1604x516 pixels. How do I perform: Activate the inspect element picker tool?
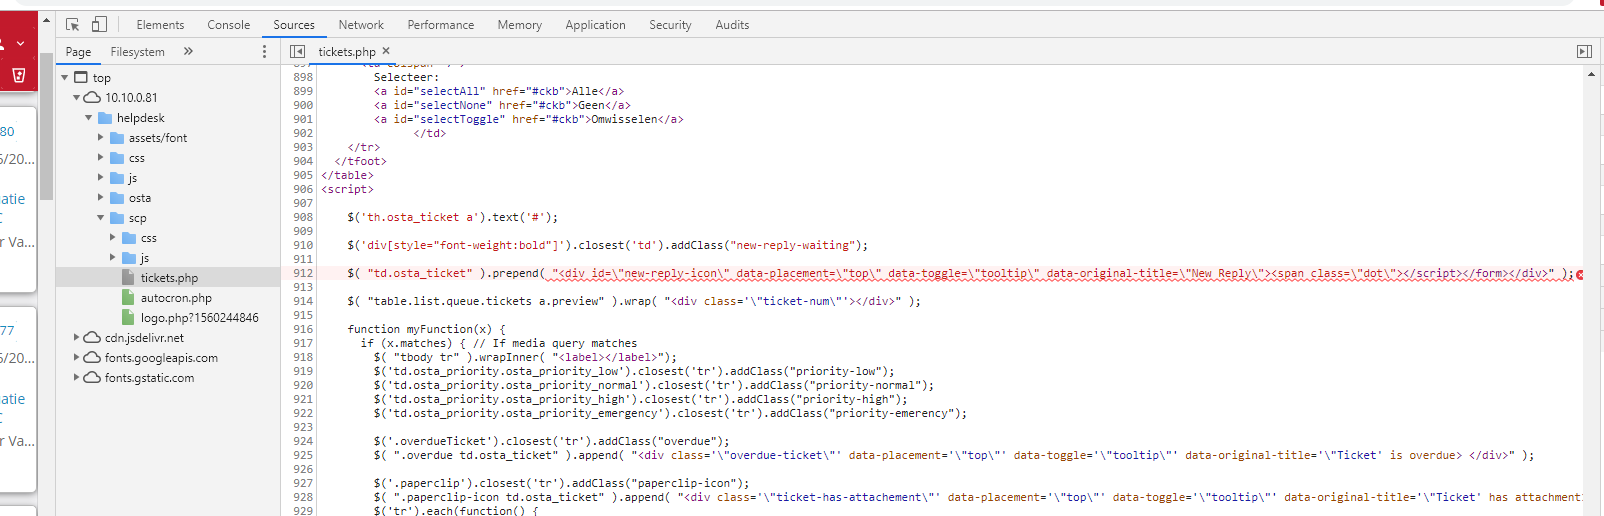coord(72,25)
